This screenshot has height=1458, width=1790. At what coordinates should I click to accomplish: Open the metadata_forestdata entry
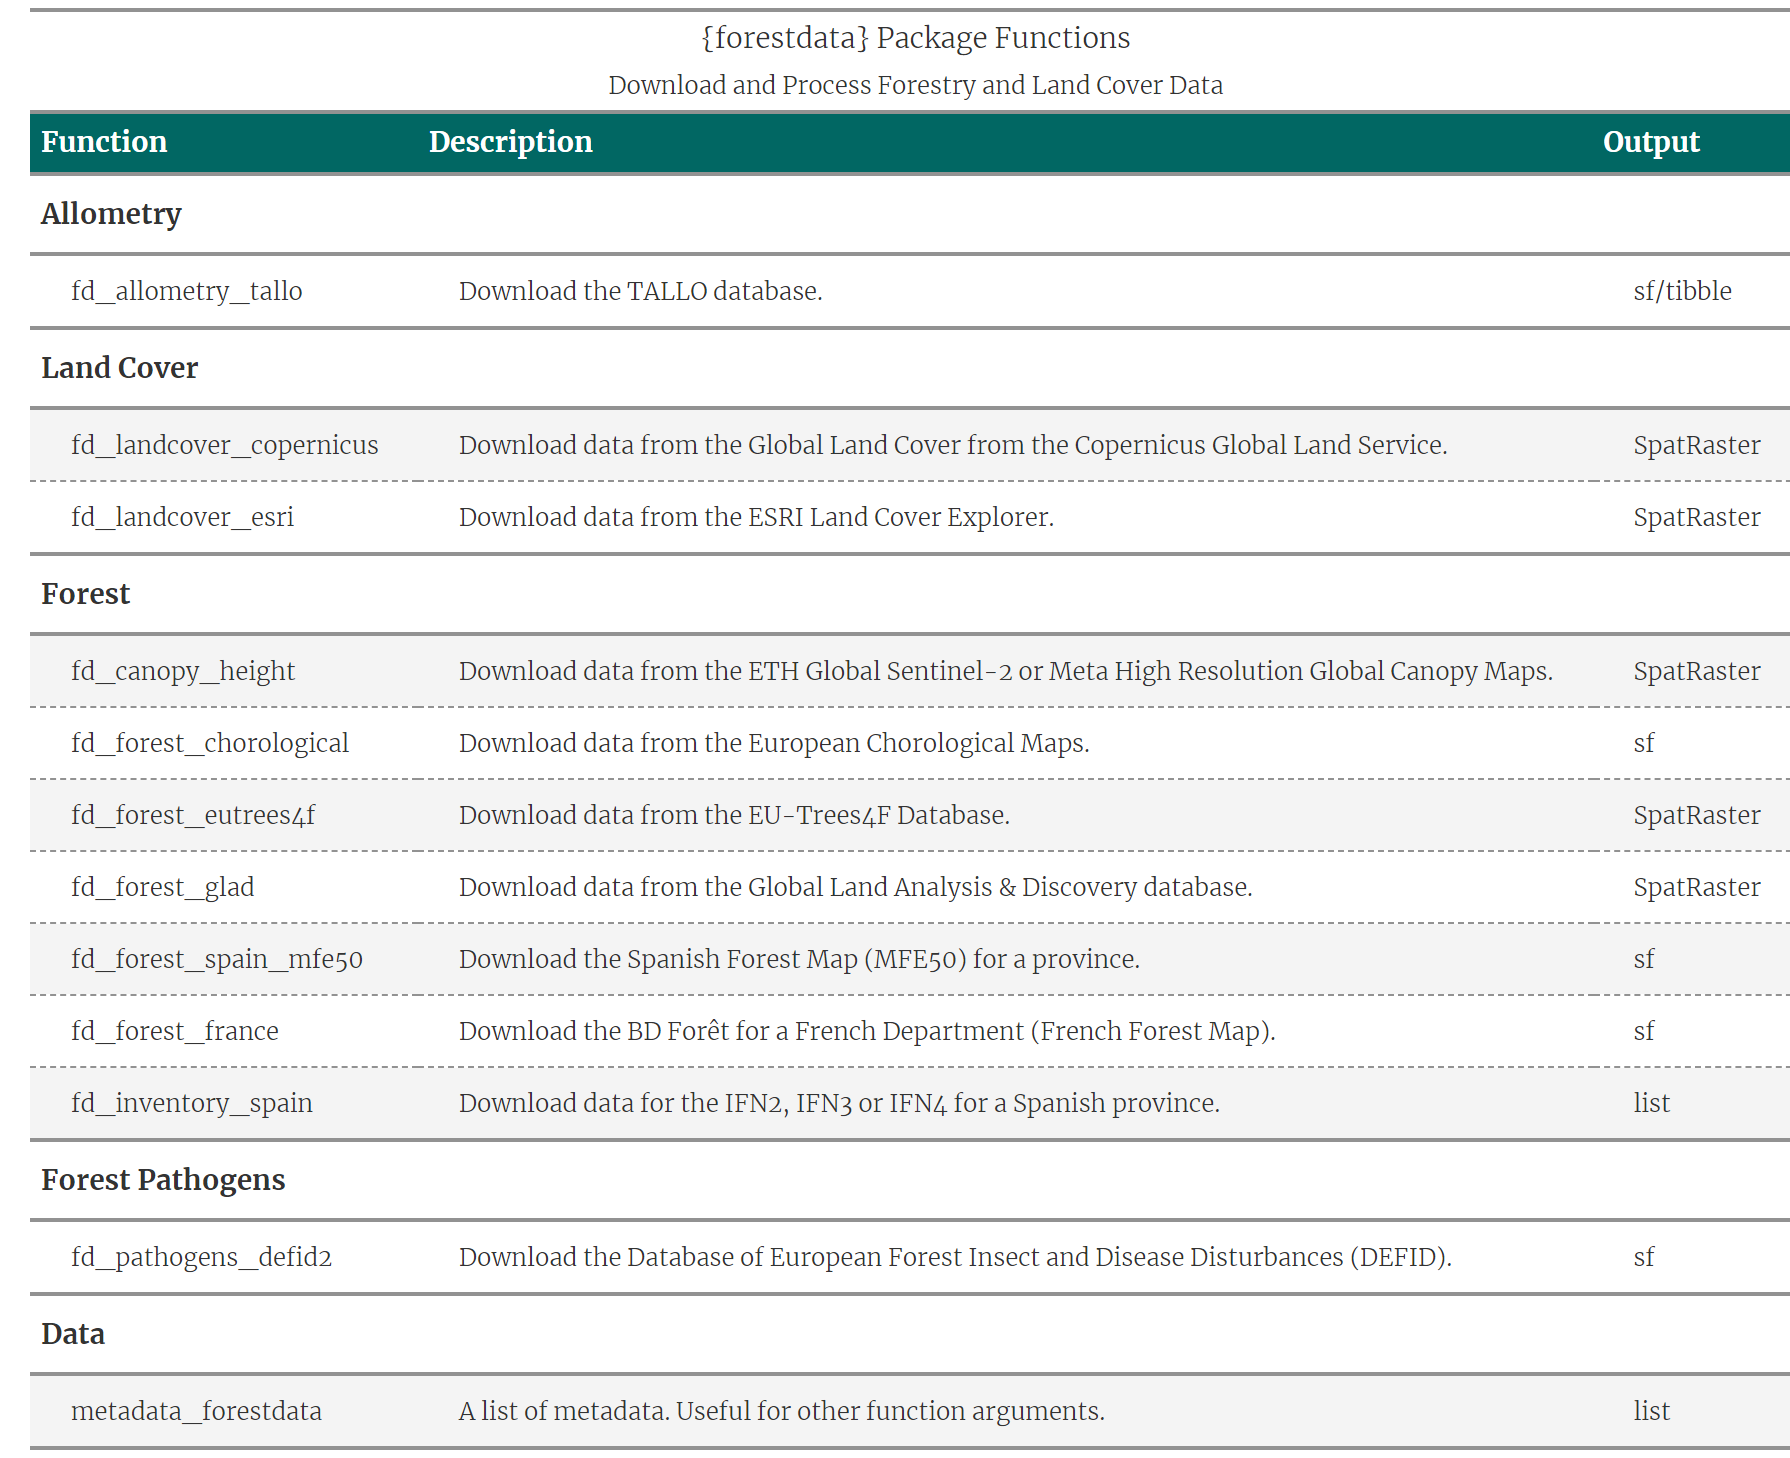[x=196, y=1411]
